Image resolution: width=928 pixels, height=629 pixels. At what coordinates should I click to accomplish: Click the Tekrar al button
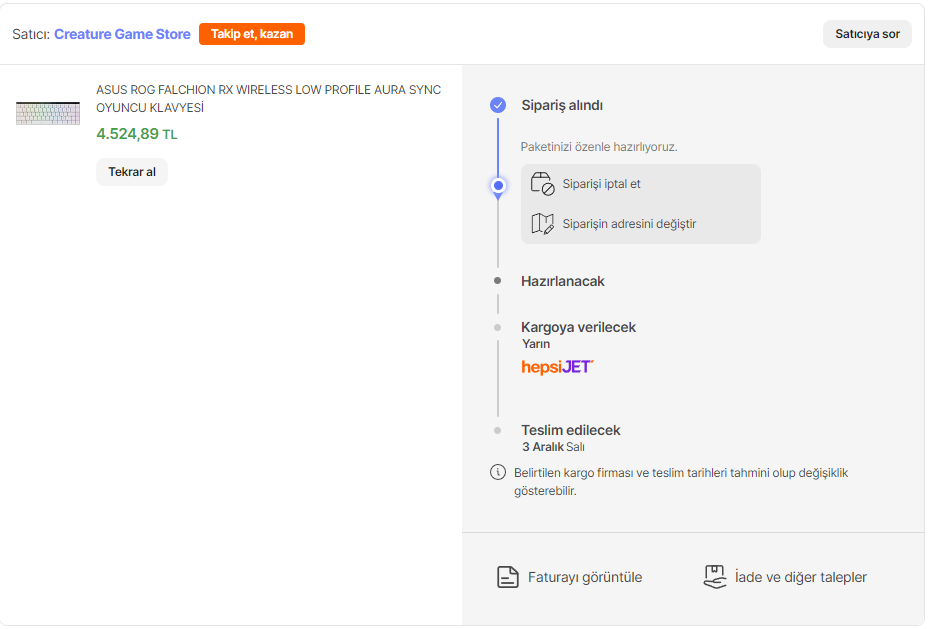[132, 172]
